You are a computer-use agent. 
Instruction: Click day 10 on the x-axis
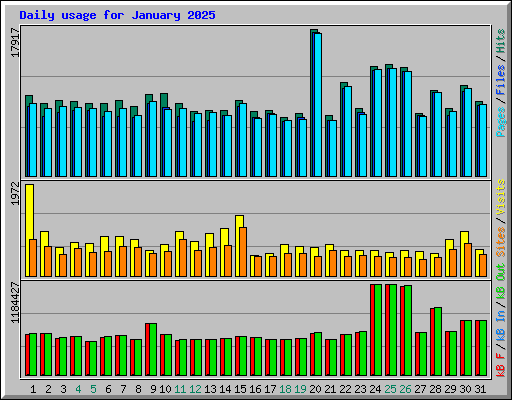click(x=165, y=389)
